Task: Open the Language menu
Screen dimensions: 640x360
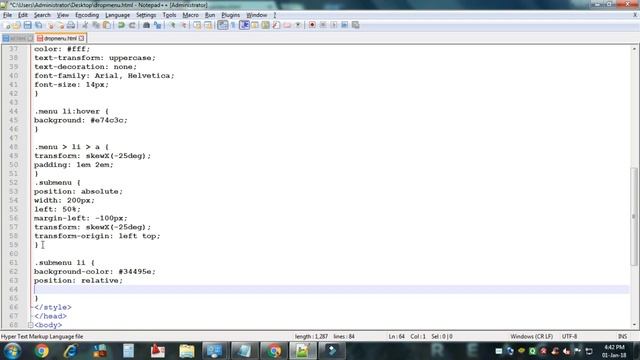Action: click(x=118, y=15)
